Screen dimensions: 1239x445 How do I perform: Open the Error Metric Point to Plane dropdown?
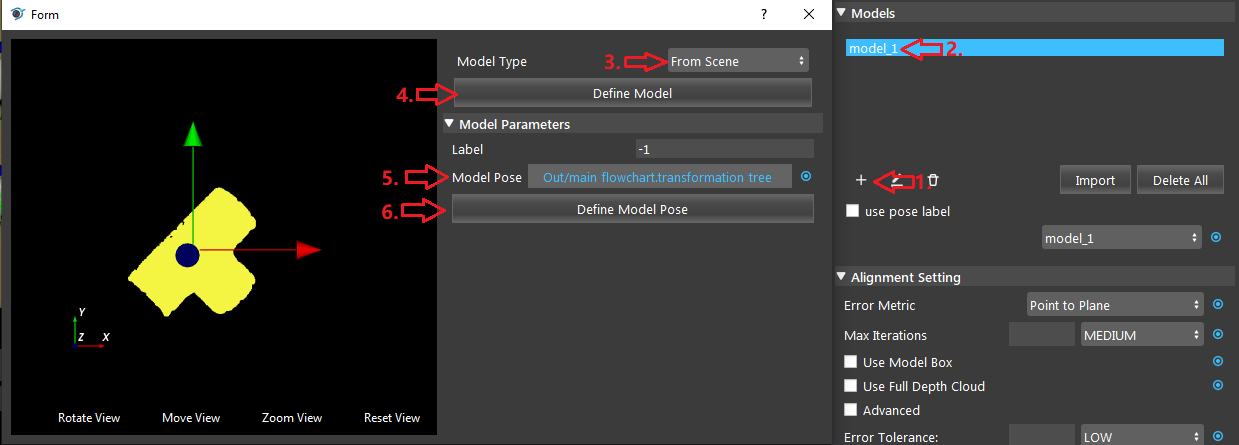[1115, 305]
